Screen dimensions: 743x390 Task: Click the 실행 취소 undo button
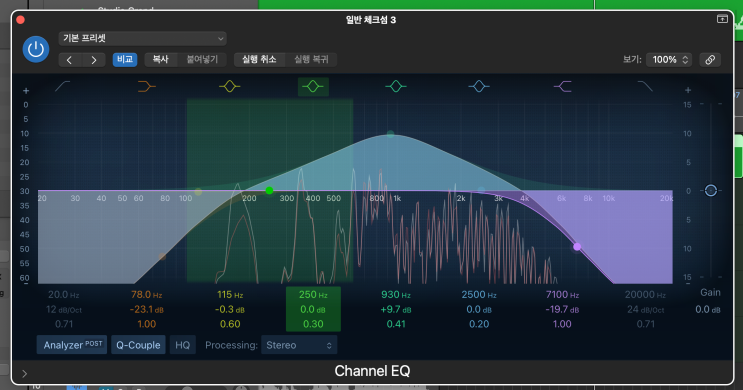(259, 60)
